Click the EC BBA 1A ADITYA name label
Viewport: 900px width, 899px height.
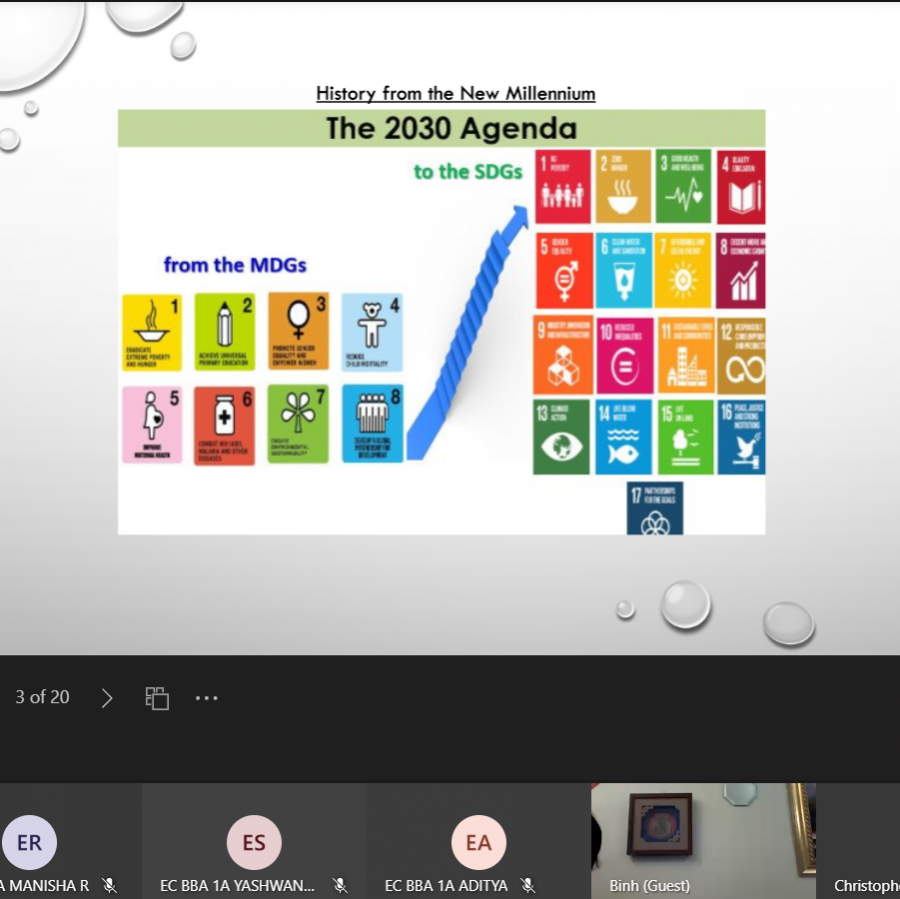click(446, 886)
